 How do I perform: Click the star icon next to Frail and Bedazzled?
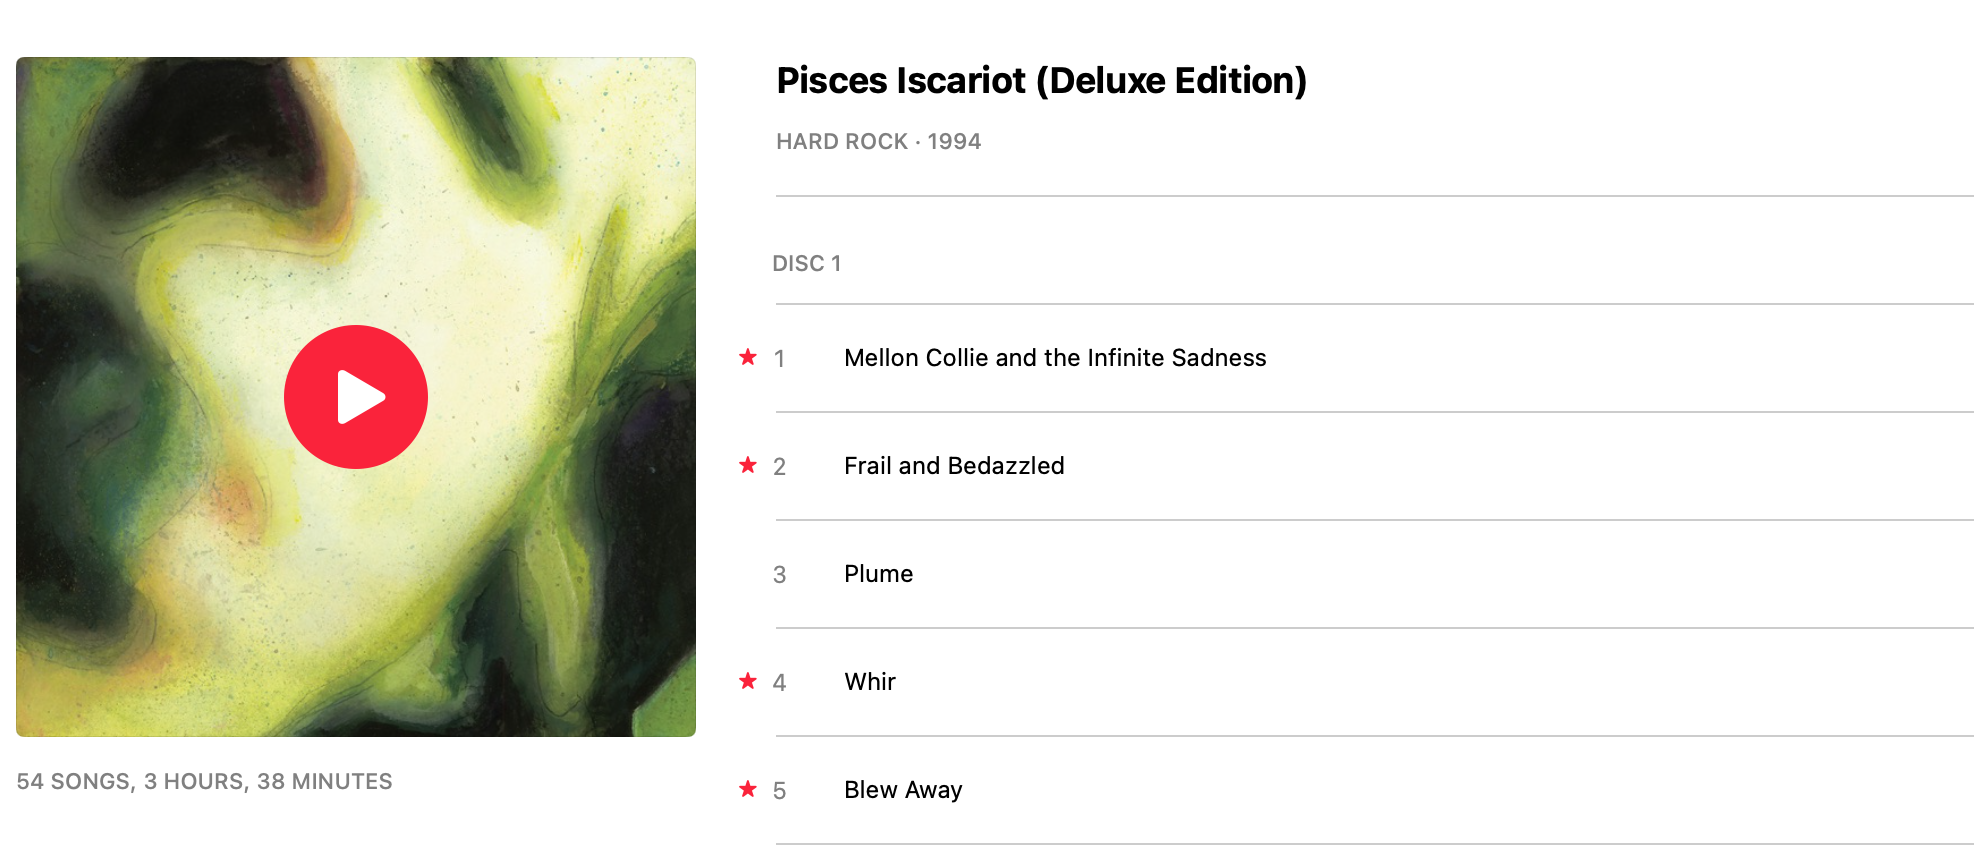(748, 465)
